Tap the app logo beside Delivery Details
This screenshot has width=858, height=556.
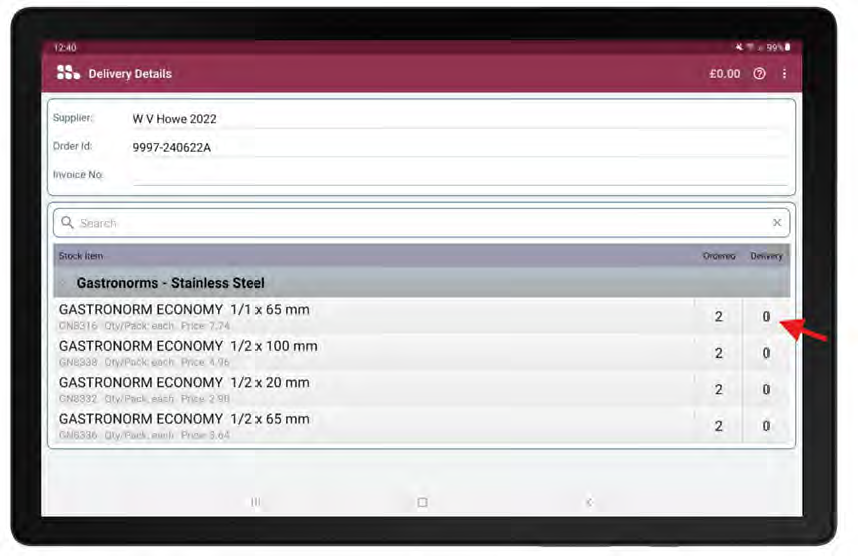tap(68, 73)
